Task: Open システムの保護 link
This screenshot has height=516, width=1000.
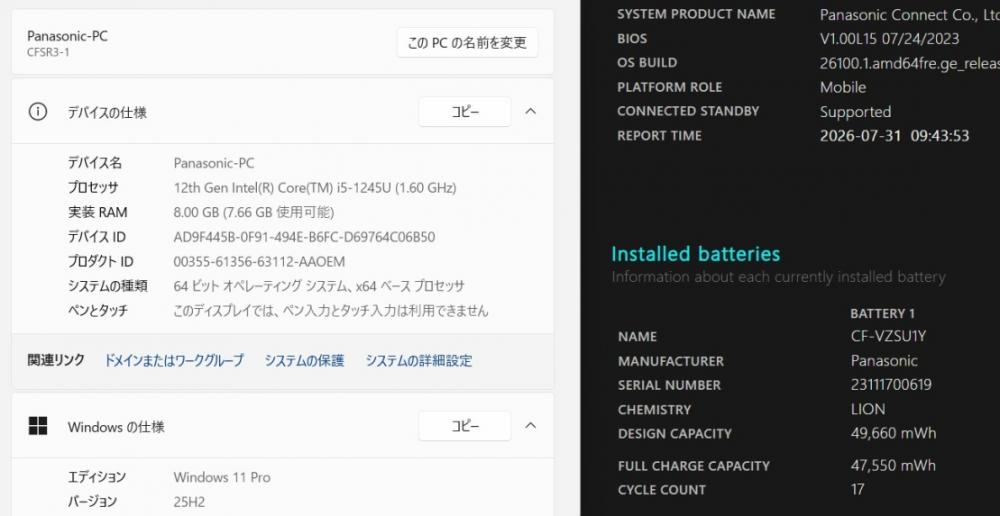Action: tap(304, 360)
